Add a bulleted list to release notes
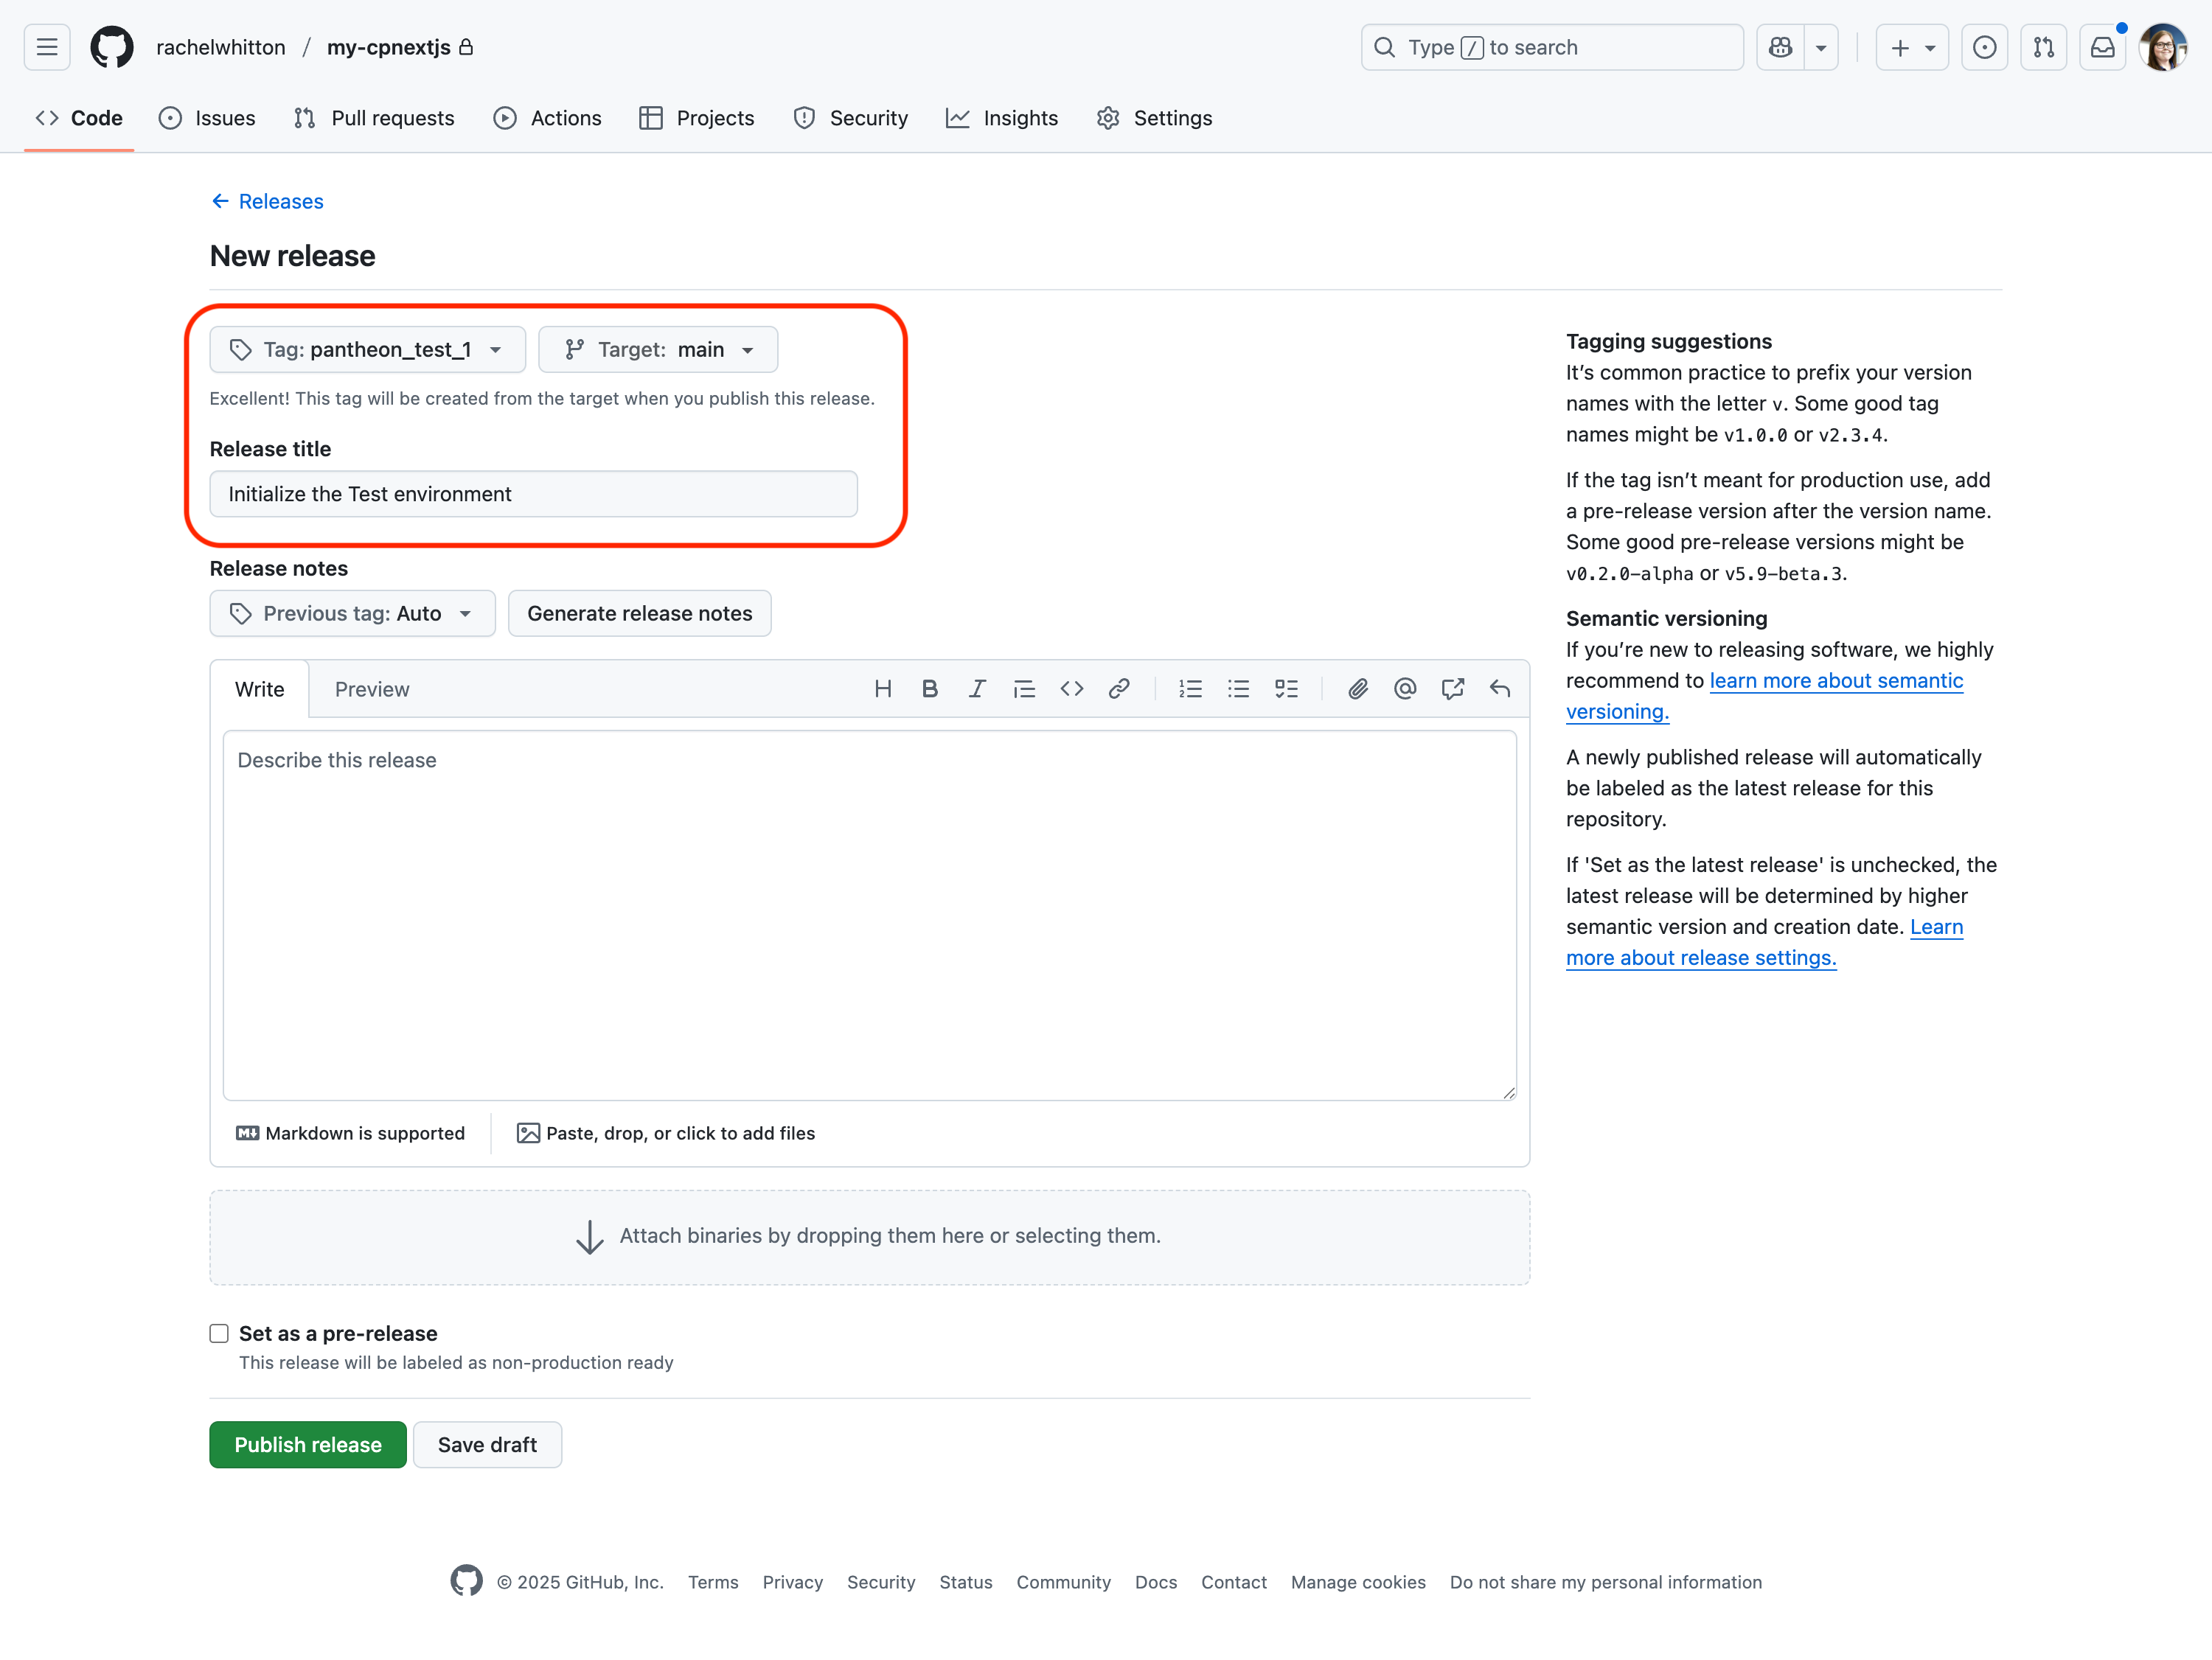The width and height of the screenshot is (2212, 1660). pyautogui.click(x=1238, y=689)
